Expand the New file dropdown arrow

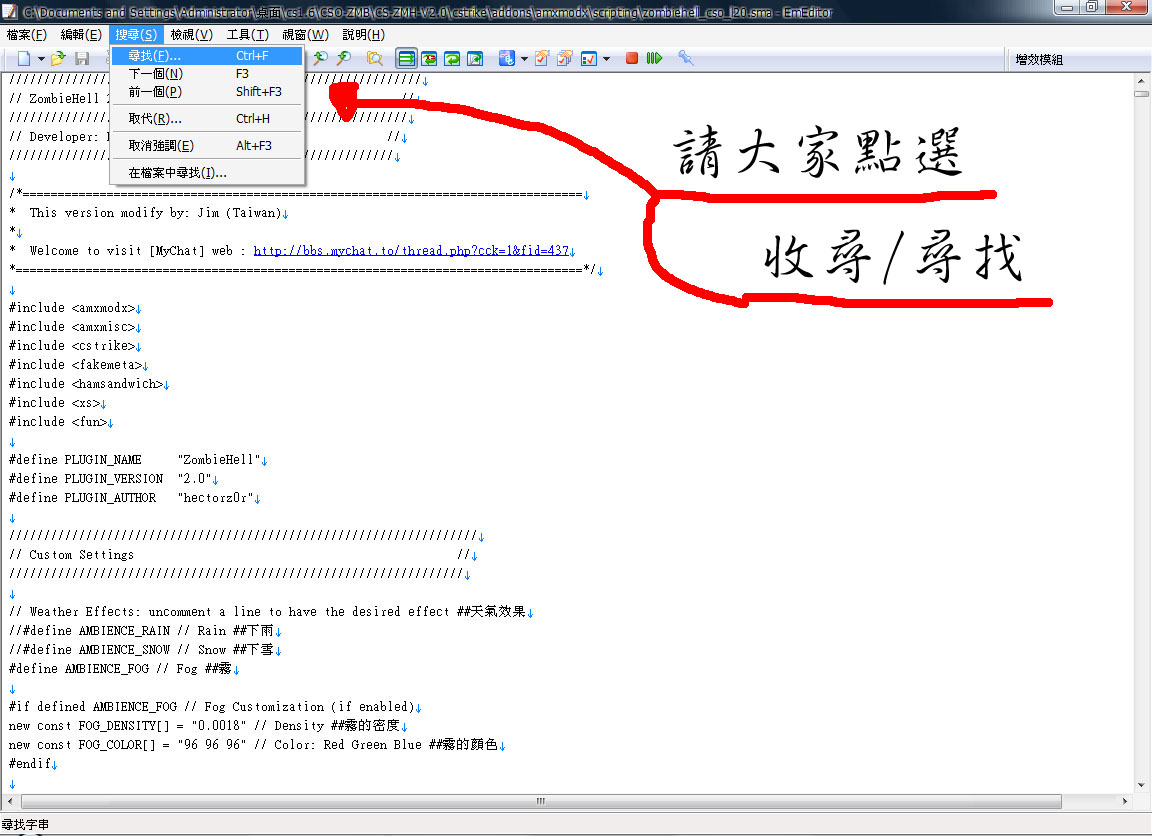pos(39,59)
